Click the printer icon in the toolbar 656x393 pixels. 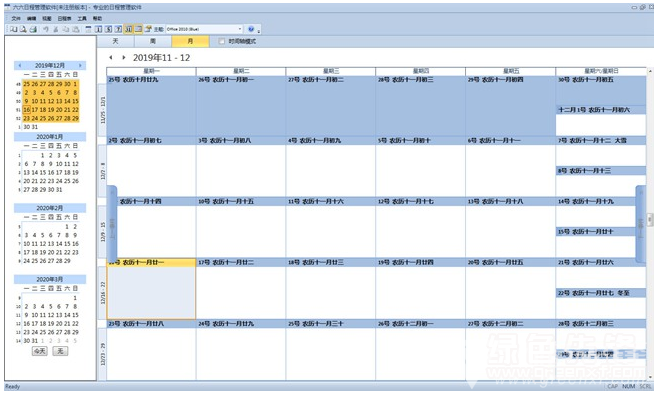[33, 29]
